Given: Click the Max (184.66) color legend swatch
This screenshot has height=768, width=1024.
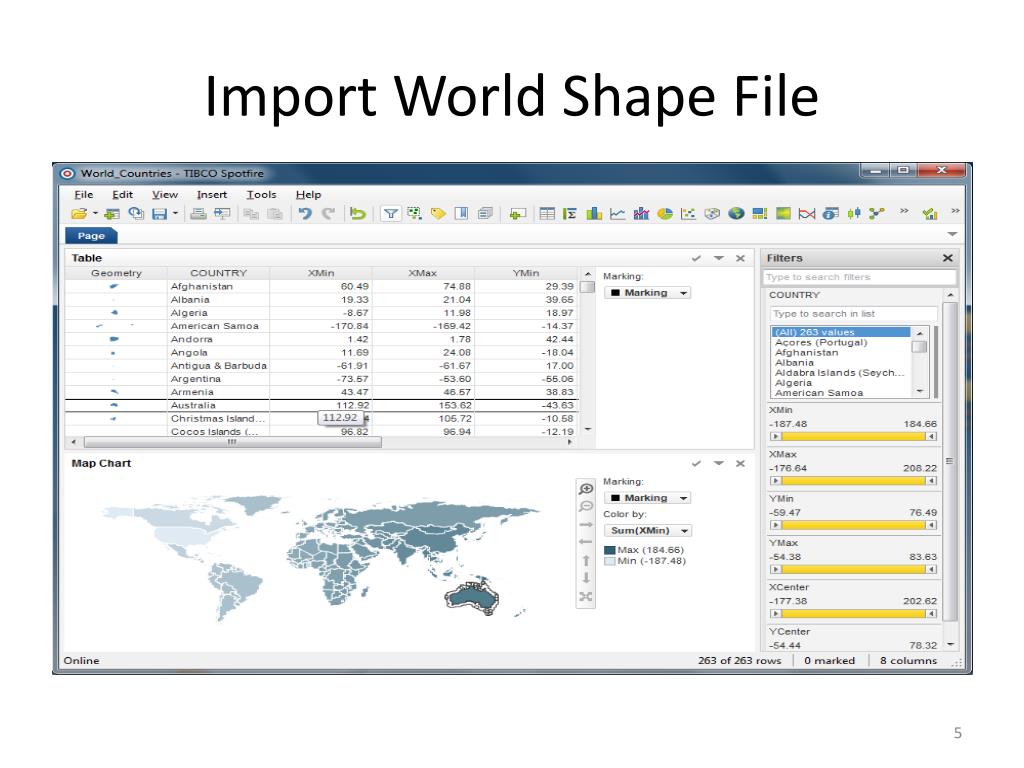Looking at the screenshot, I should point(610,551).
